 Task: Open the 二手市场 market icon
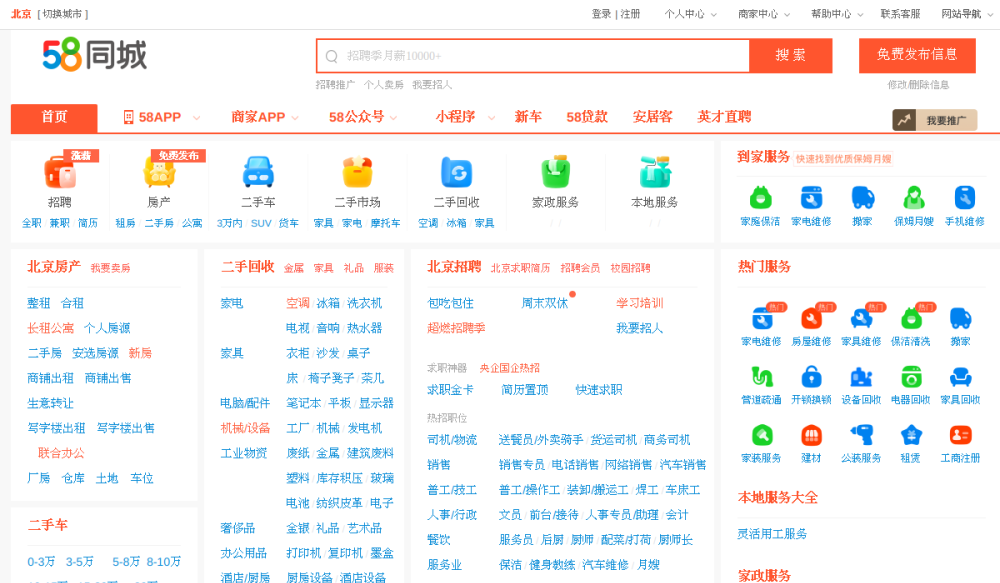(358, 172)
